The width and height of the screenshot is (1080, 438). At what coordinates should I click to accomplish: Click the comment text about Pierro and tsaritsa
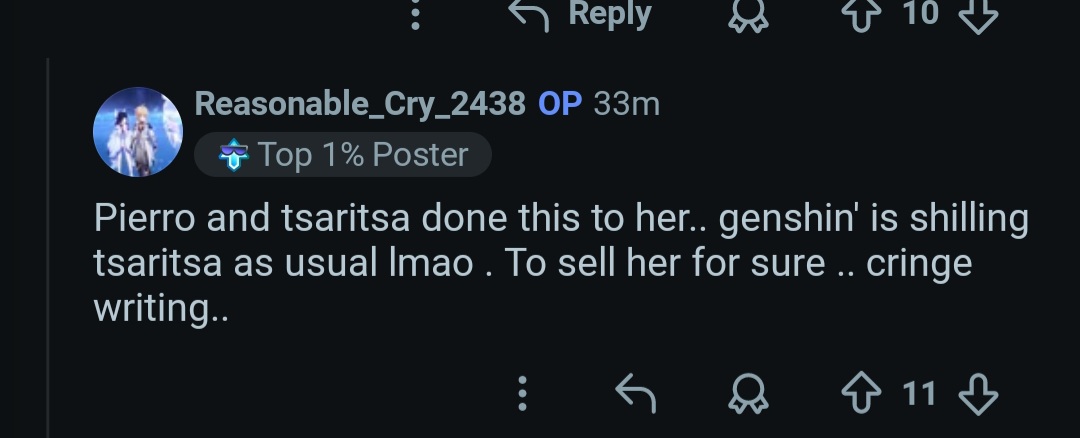tap(561, 262)
